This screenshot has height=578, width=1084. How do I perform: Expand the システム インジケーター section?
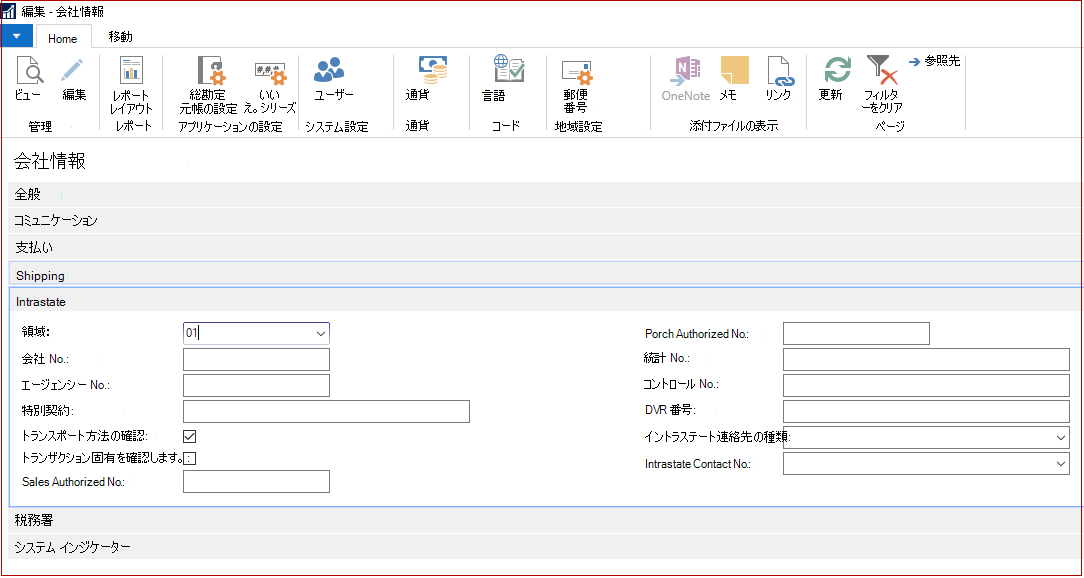[545, 547]
